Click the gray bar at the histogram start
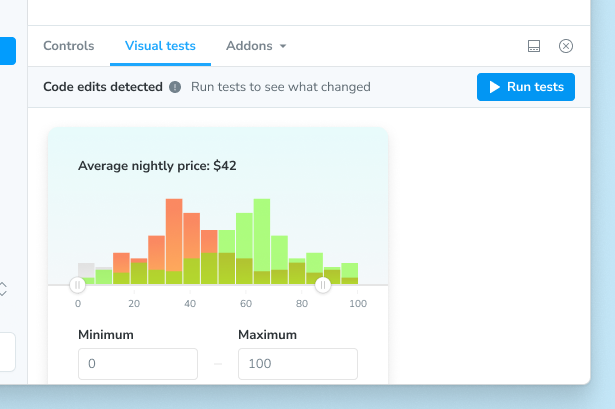This screenshot has height=409, width=615. pos(86,270)
